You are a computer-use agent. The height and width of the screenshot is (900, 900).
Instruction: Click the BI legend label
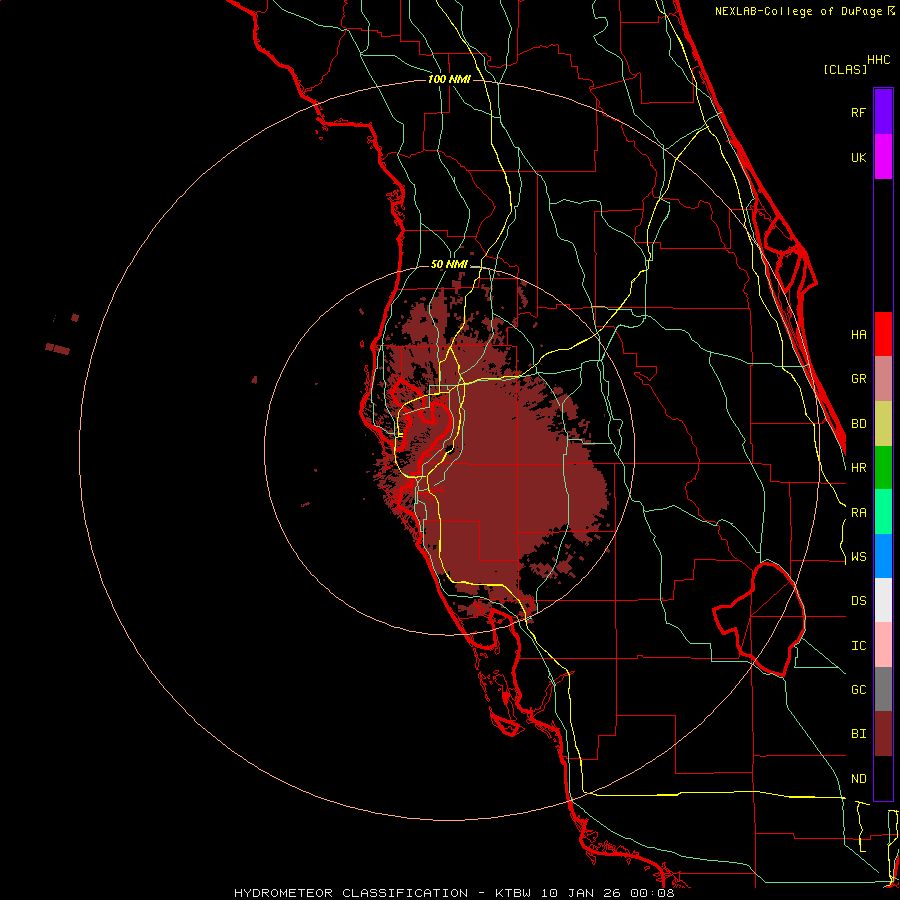point(858,734)
